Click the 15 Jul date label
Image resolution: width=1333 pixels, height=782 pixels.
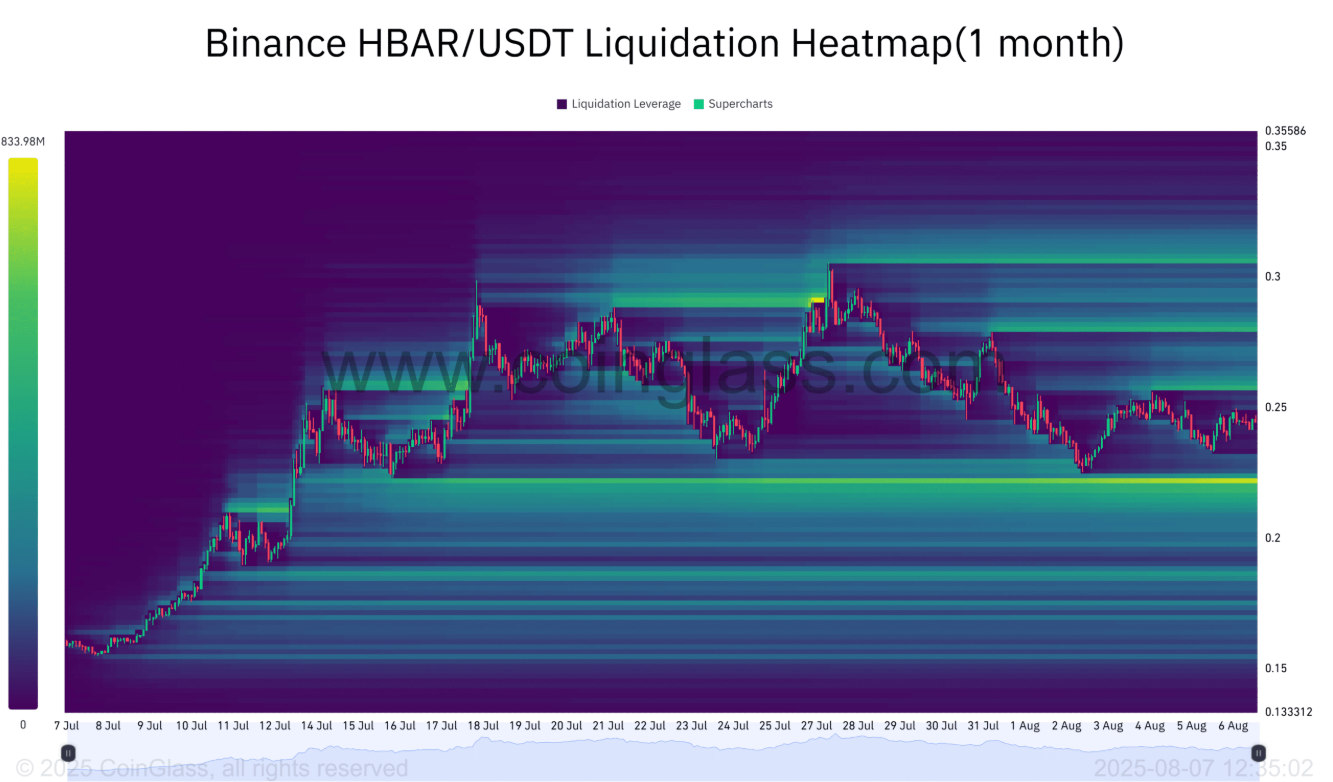358,726
